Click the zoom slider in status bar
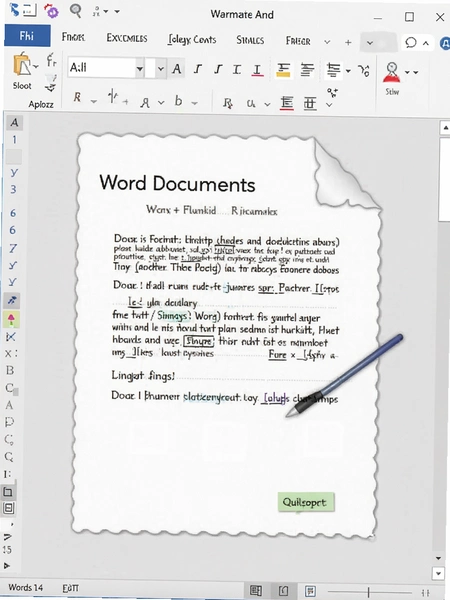Screen dimensions: 450x600 (x=369, y=592)
